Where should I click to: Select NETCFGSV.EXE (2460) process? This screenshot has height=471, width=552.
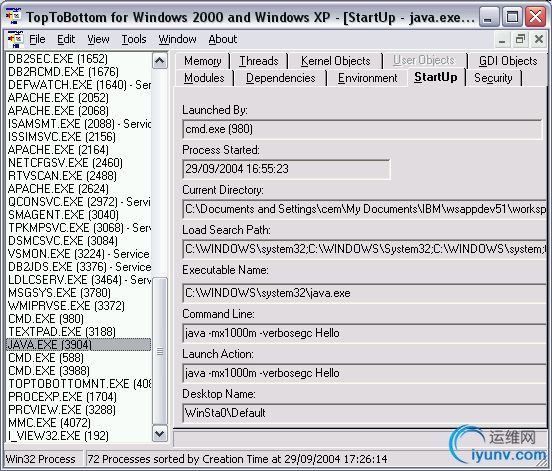click(65, 163)
